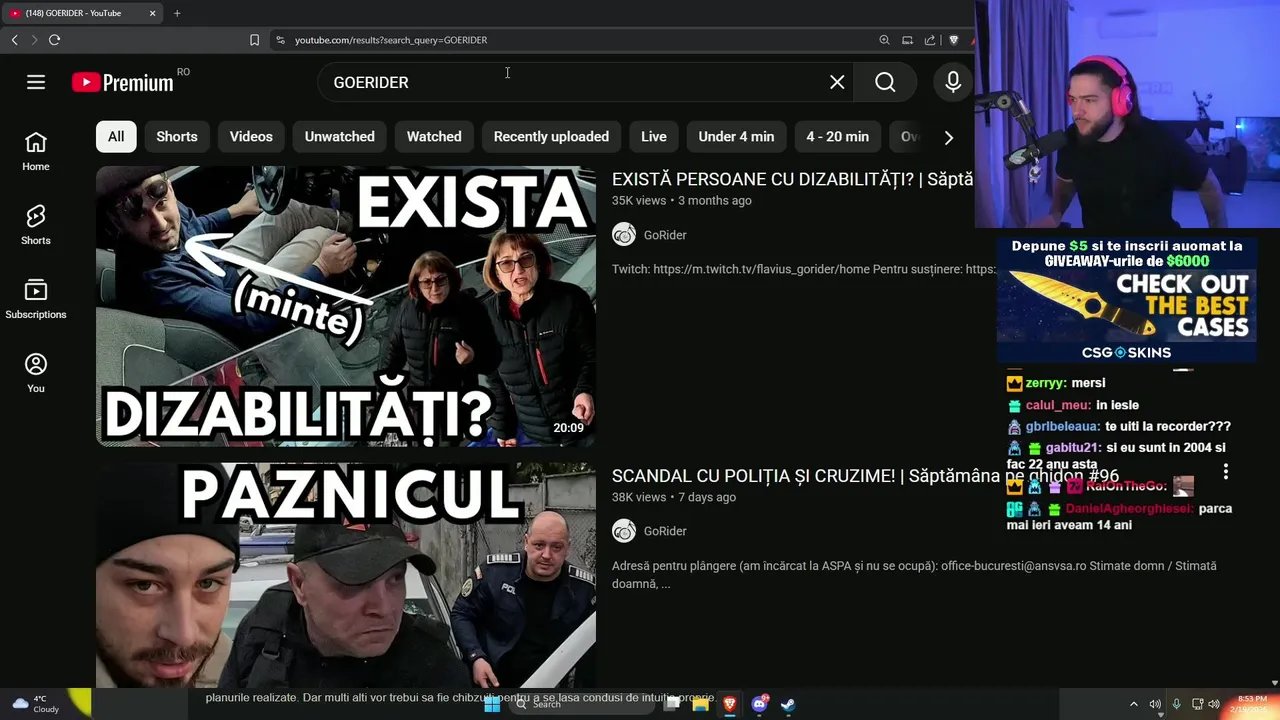
Task: Click chat username calul_meu
Action: (x=1058, y=405)
